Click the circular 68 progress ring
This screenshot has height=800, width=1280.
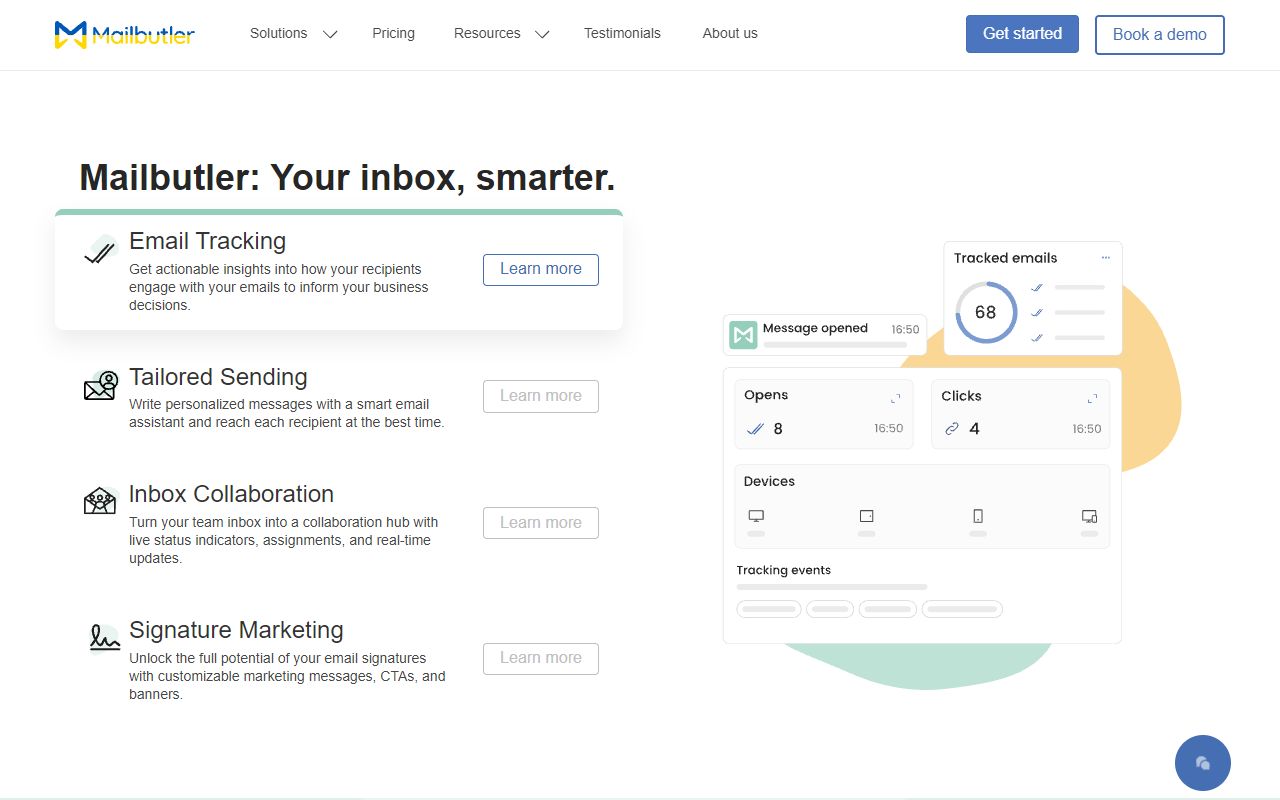(x=985, y=312)
